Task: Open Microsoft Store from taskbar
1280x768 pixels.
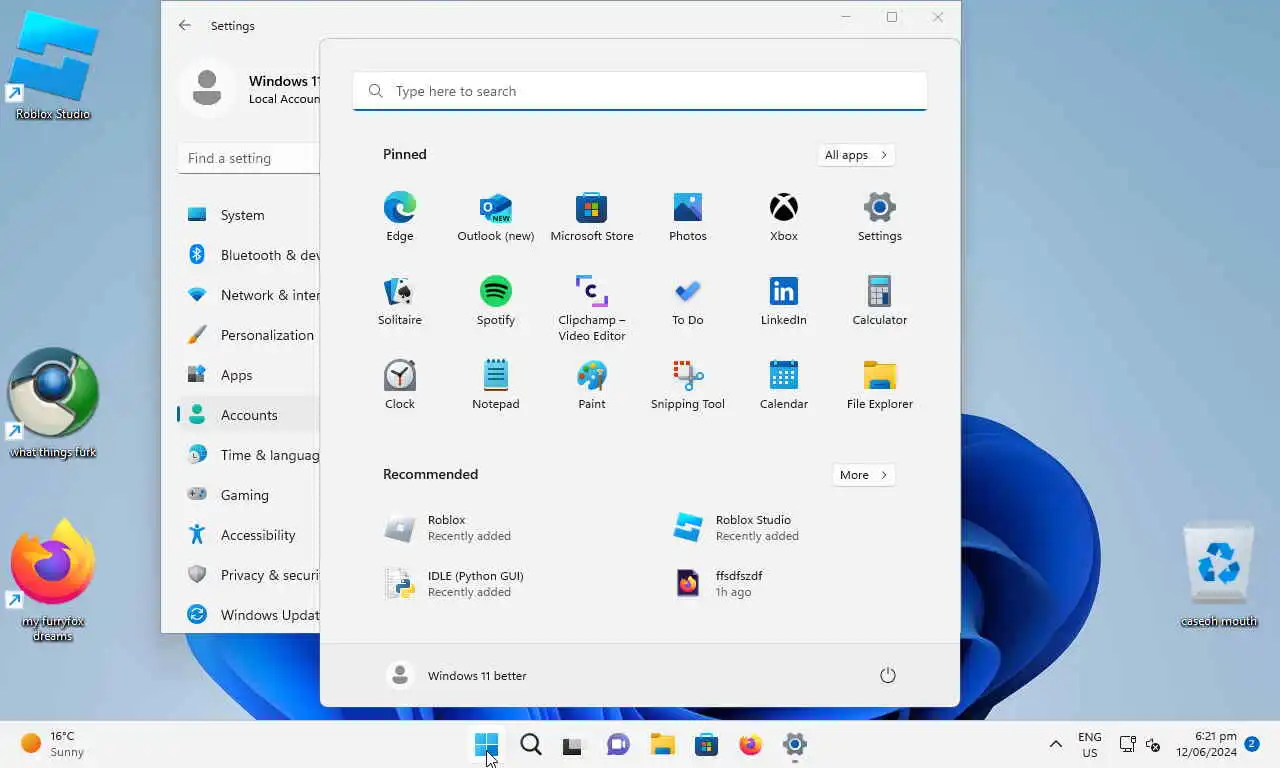Action: (x=706, y=744)
